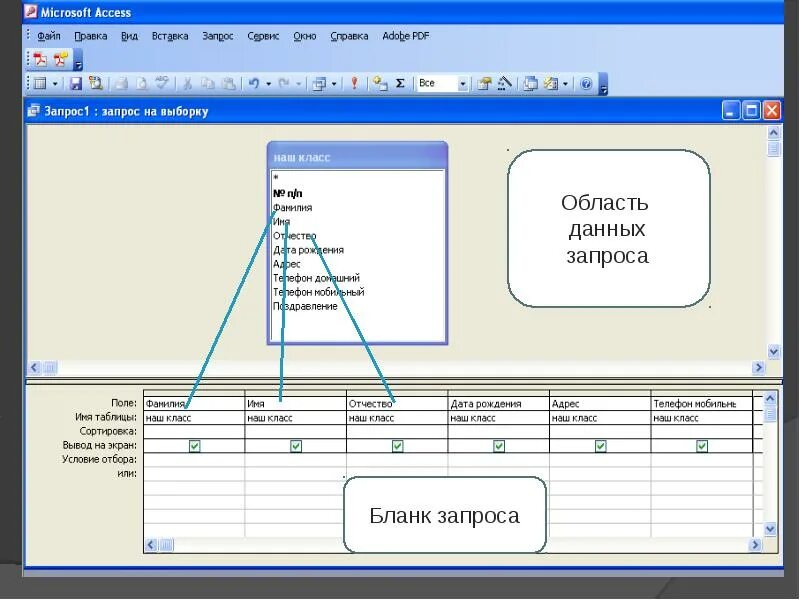Click Сортировка cell under Фамилия column
The image size is (800, 600).
pos(194,432)
